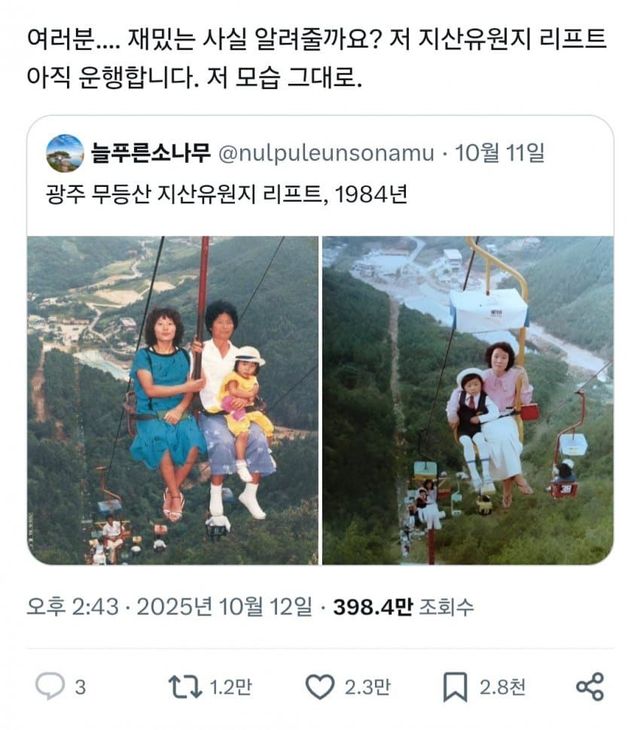Open the right photo with yellow lift chair
The width and height of the screenshot is (640, 730).
click(468, 400)
